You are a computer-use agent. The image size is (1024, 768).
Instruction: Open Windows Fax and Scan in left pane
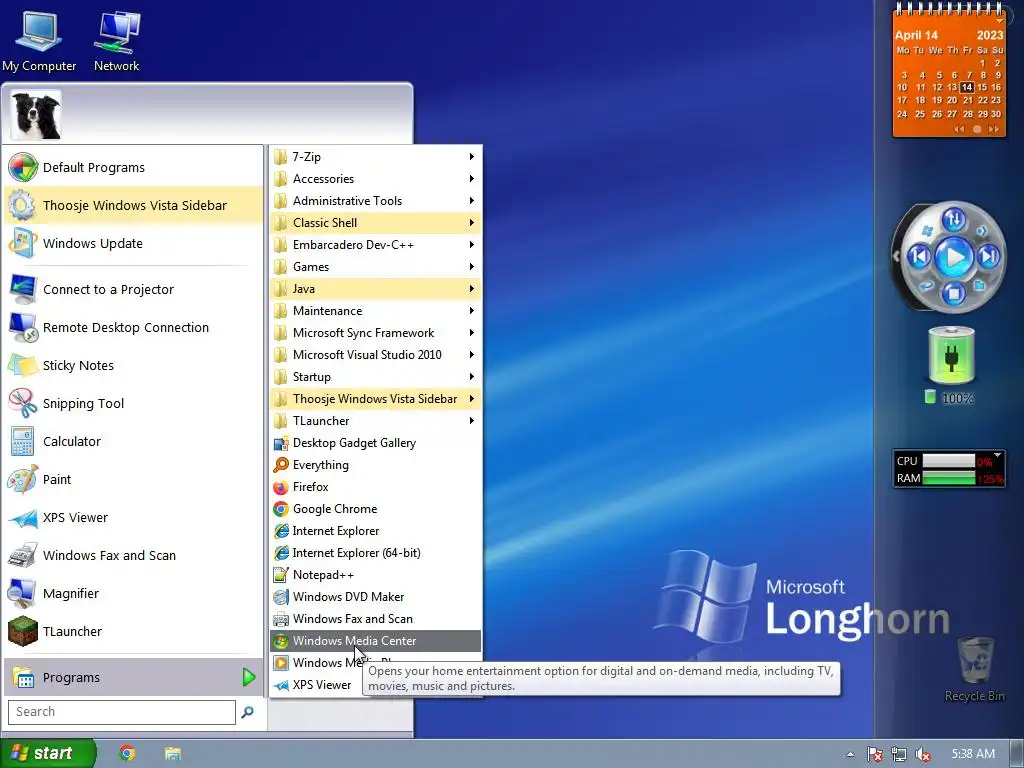click(133, 555)
